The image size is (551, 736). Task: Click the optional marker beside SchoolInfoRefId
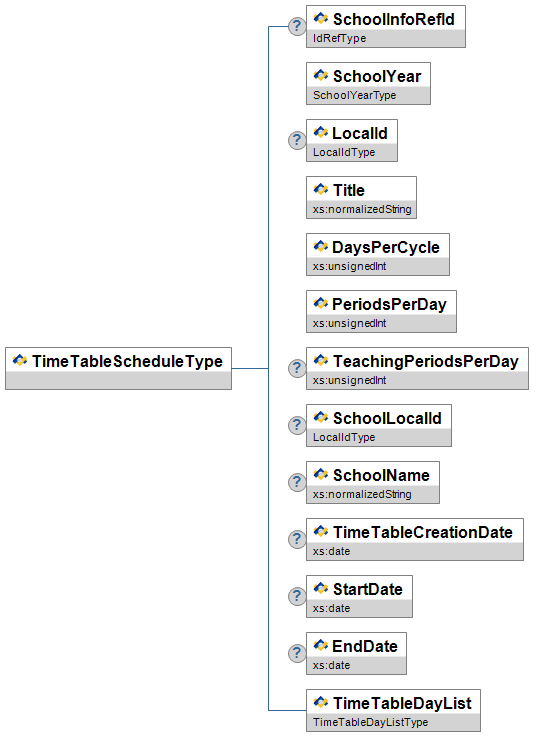click(x=297, y=26)
